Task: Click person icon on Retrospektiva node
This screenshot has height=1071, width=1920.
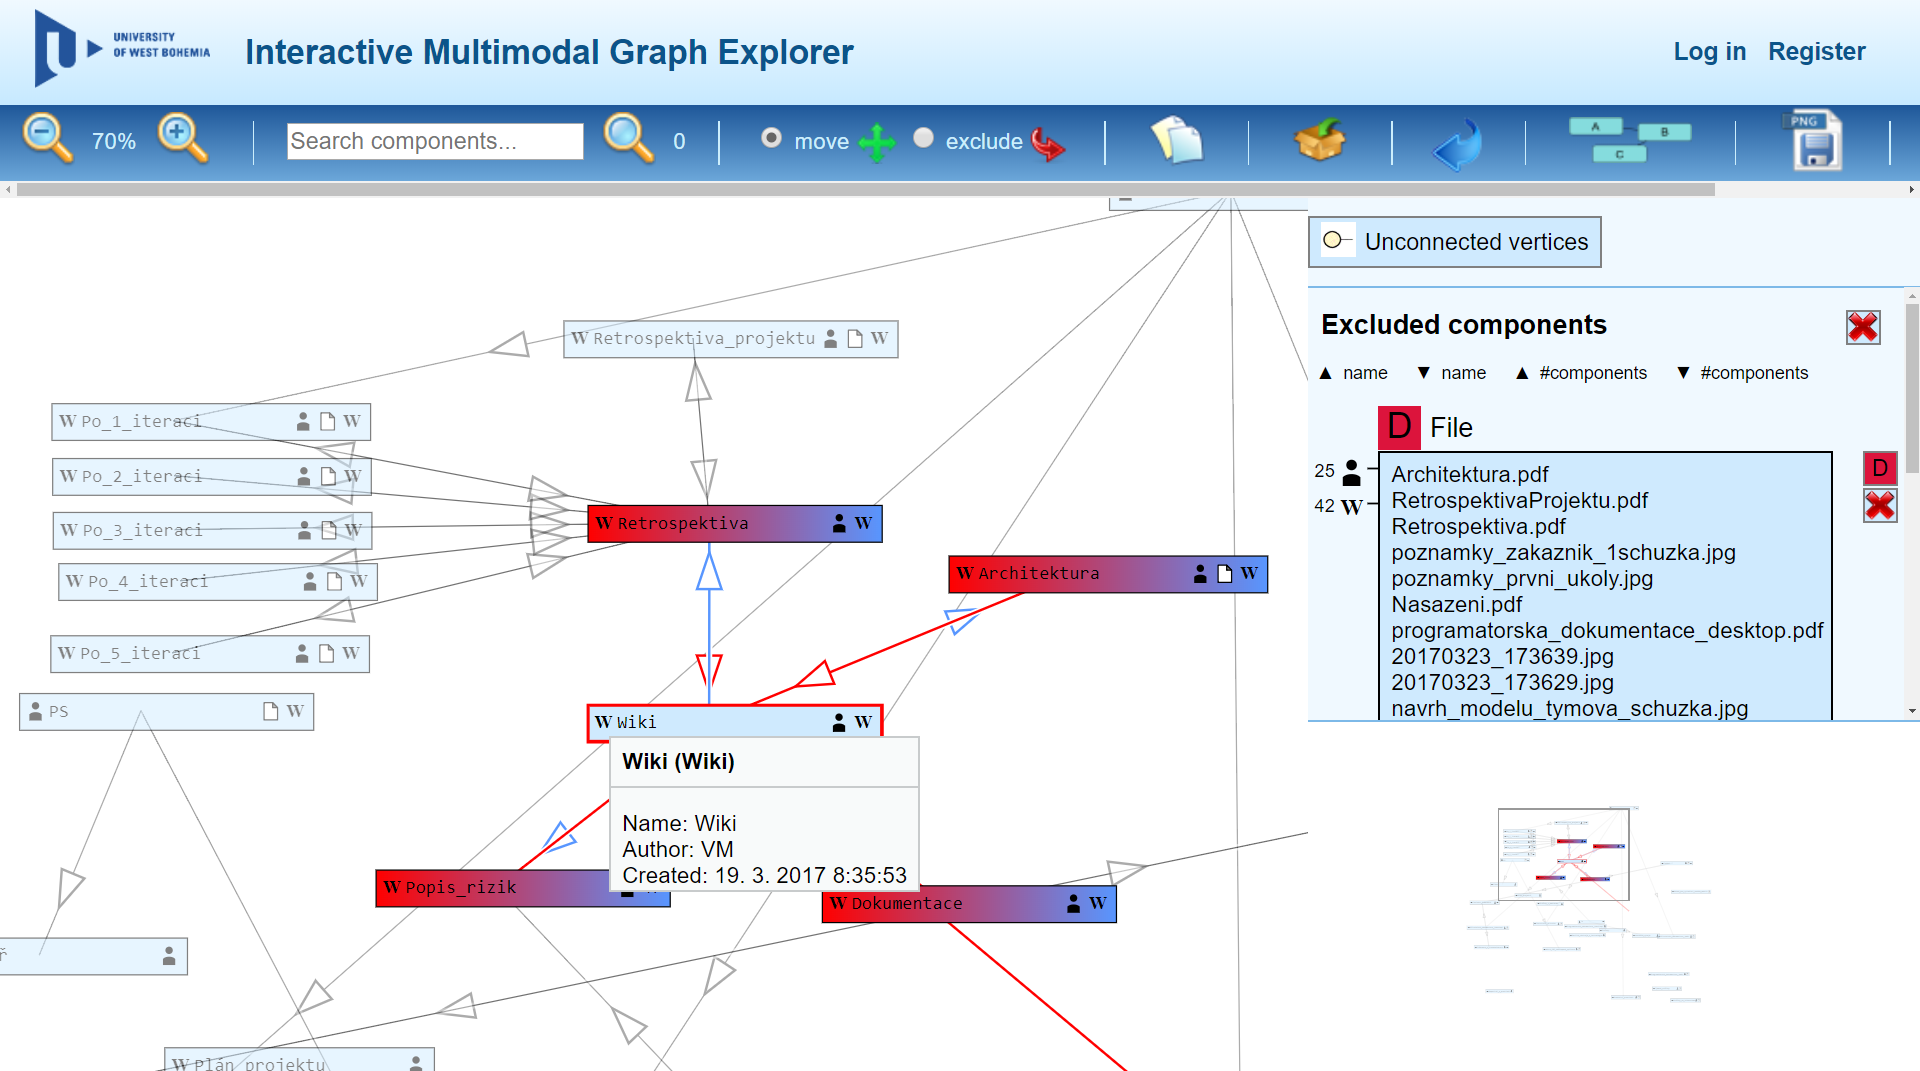Action: point(839,524)
